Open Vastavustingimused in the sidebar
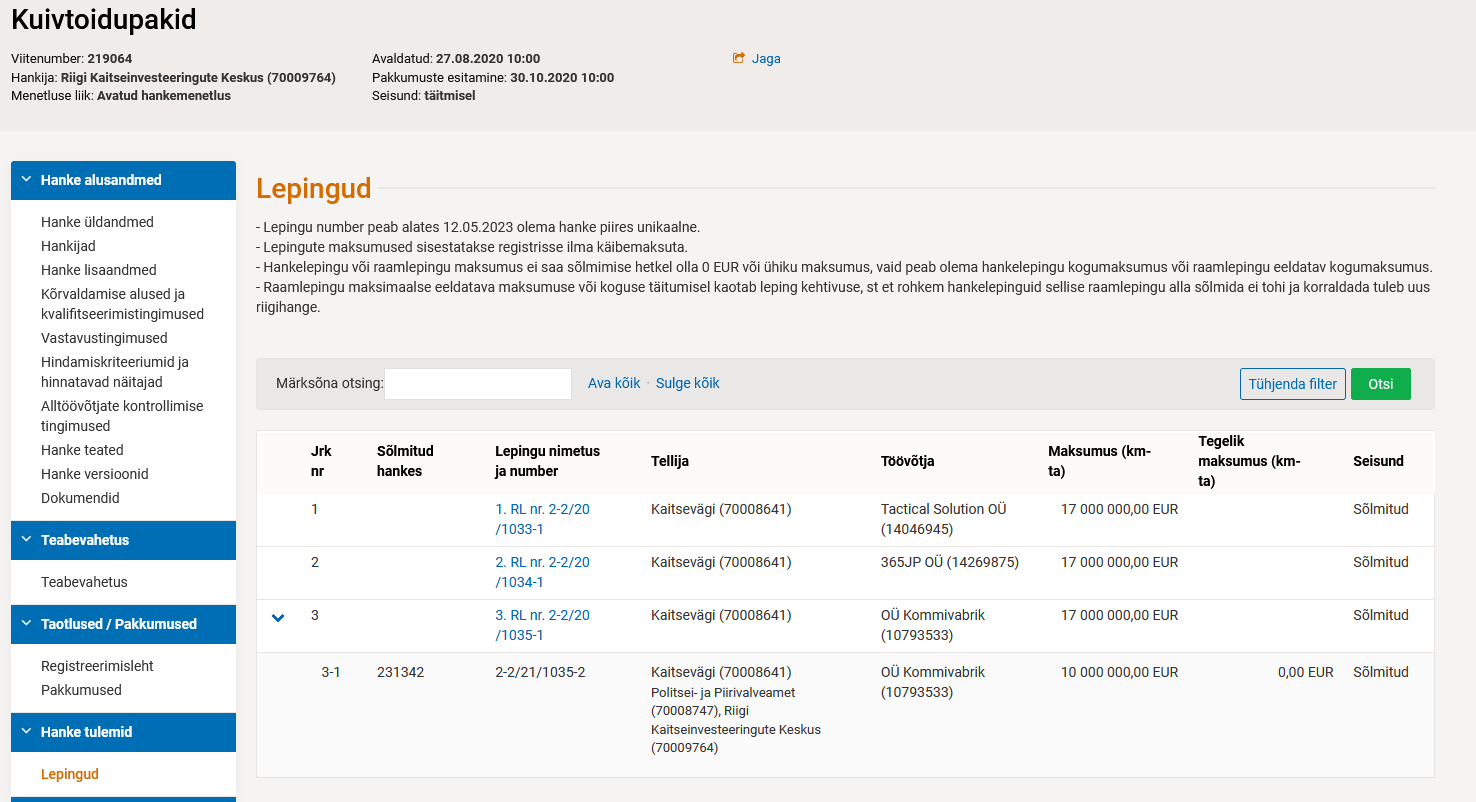 point(104,338)
